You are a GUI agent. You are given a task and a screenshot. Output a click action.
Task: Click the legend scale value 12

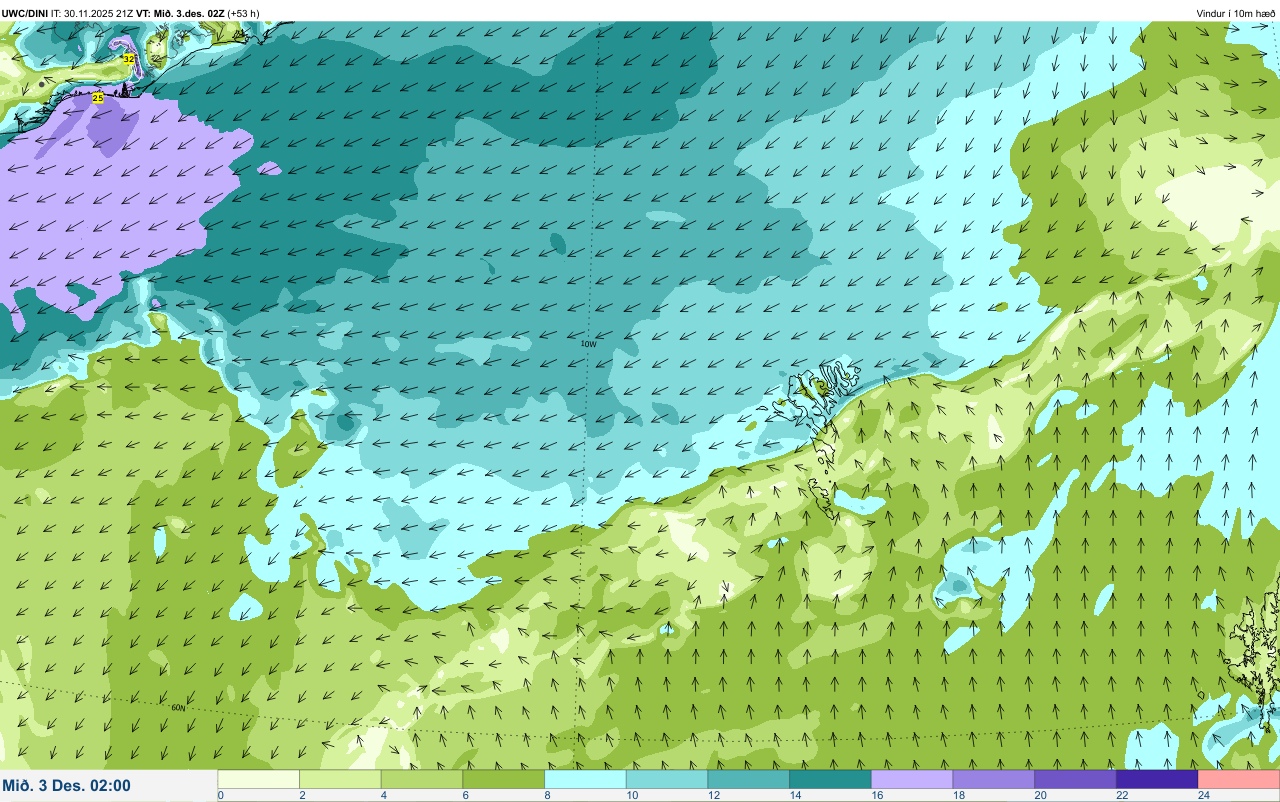[x=713, y=795]
